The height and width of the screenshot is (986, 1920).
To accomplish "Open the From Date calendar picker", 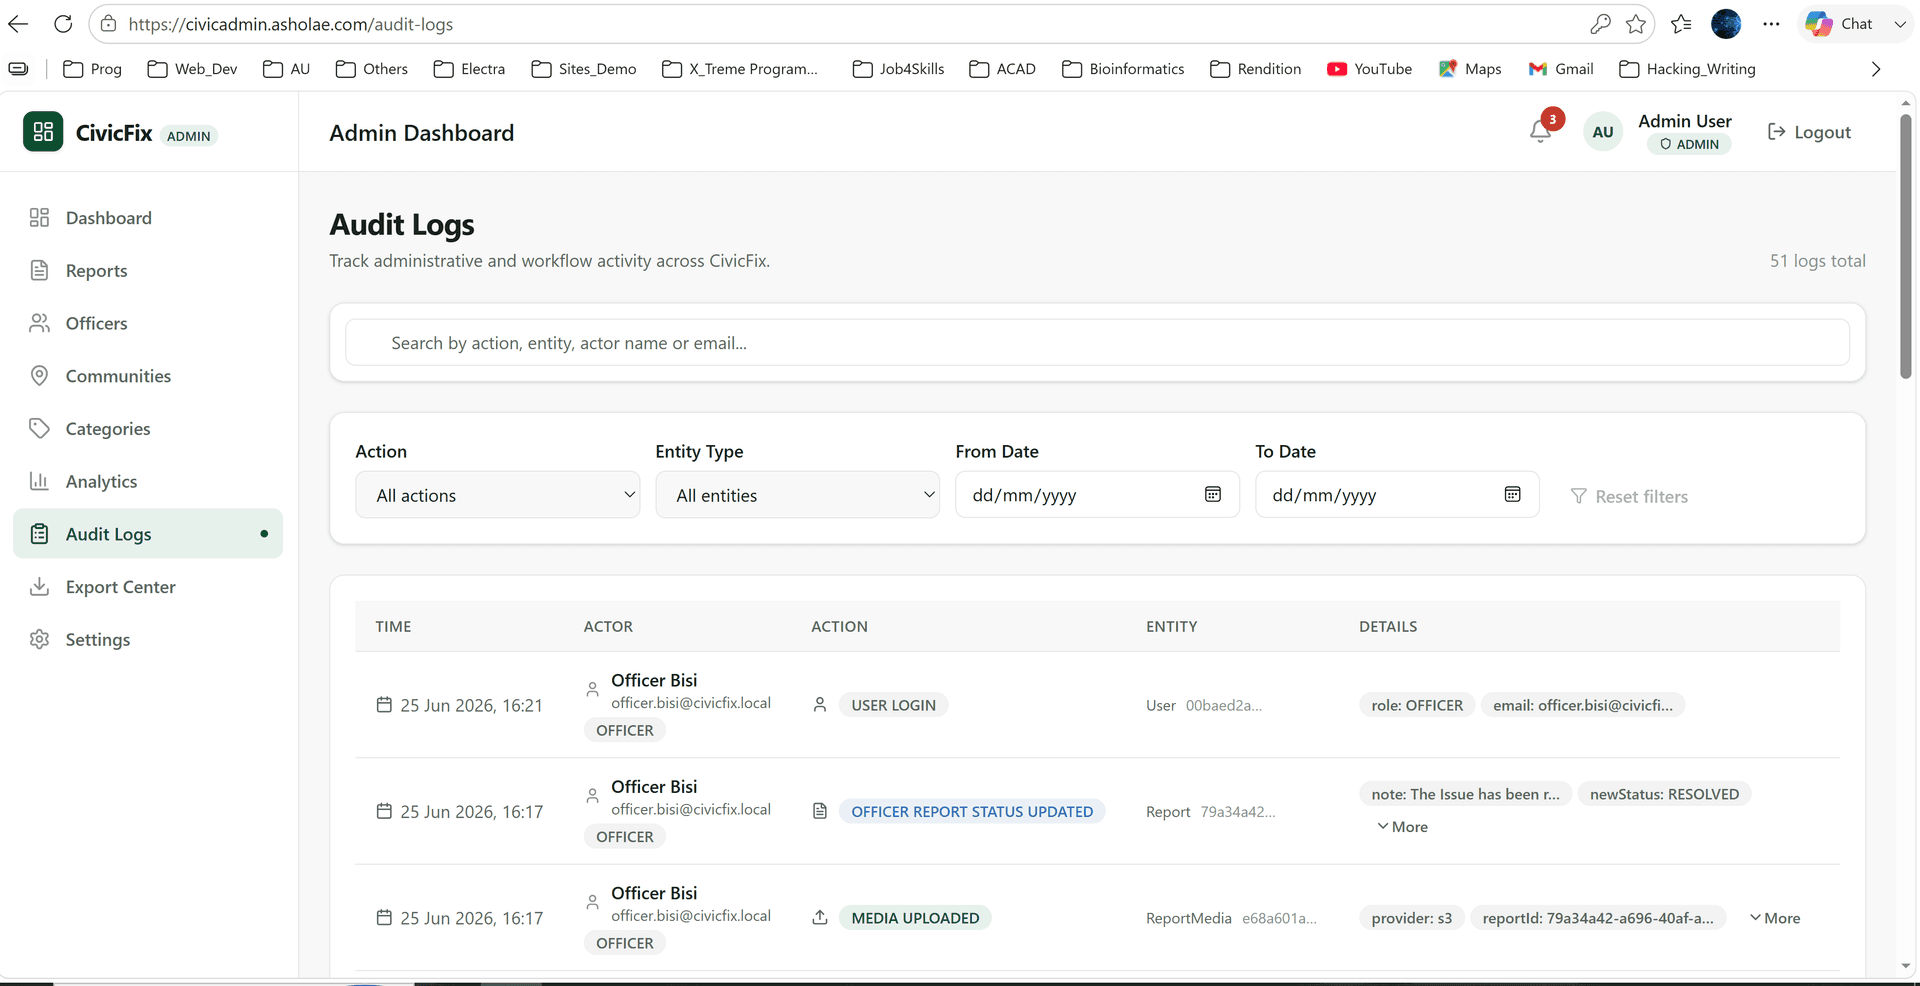I will (x=1213, y=494).
